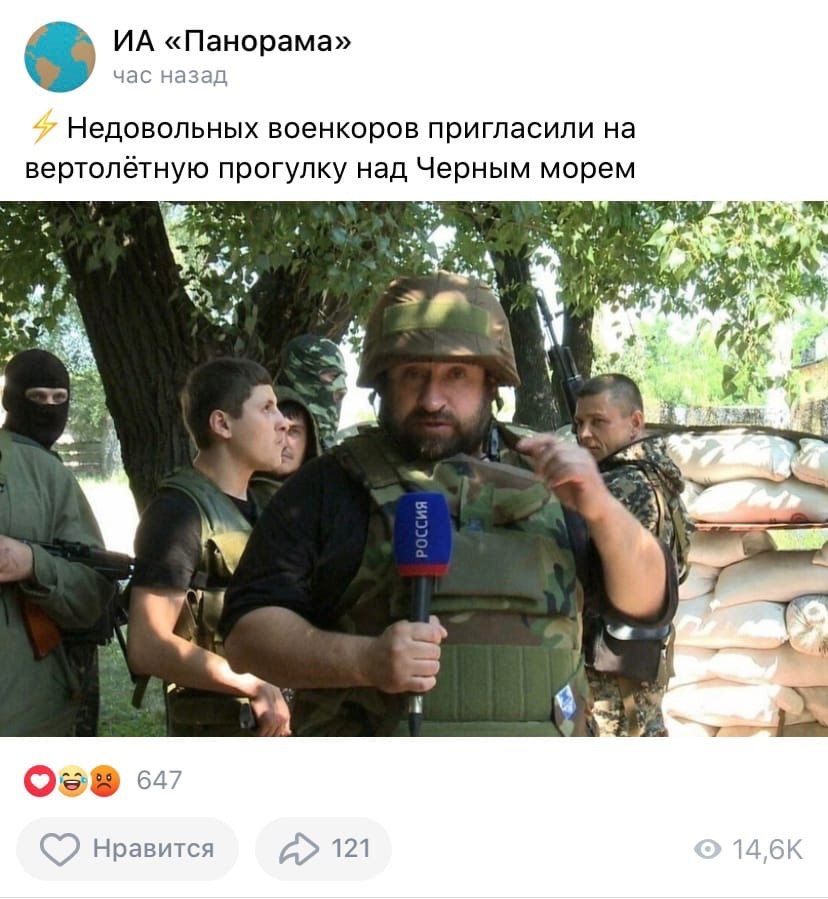Open the ИА «Панорама» page name
Image resolution: width=828 pixels, height=899 pixels.
(232, 41)
